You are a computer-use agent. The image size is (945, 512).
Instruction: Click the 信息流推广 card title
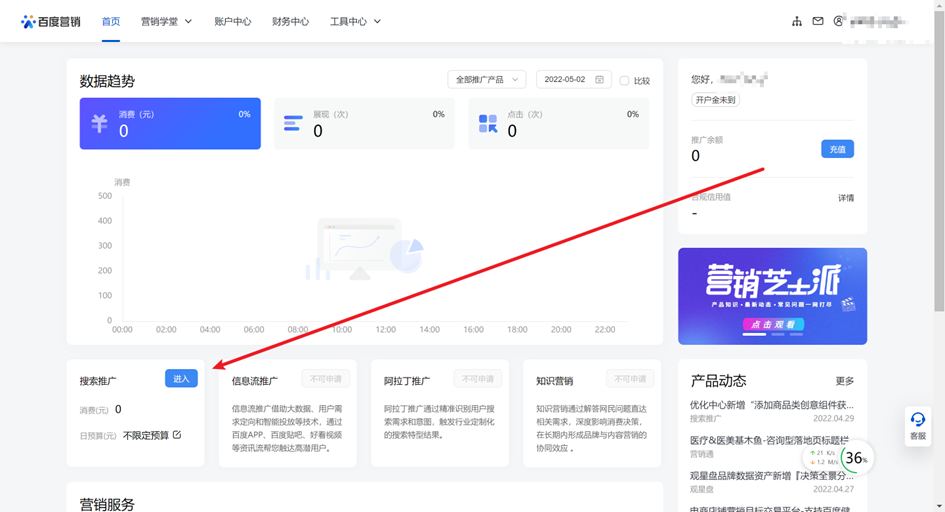(x=255, y=381)
